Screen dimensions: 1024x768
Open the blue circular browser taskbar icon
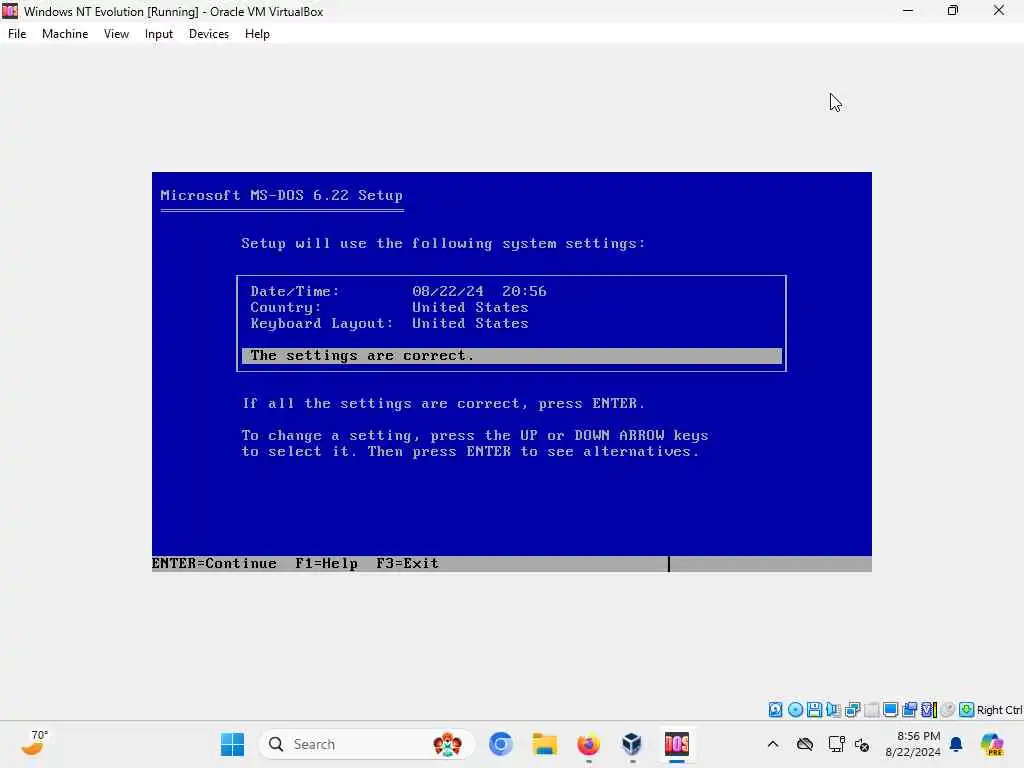click(x=501, y=744)
